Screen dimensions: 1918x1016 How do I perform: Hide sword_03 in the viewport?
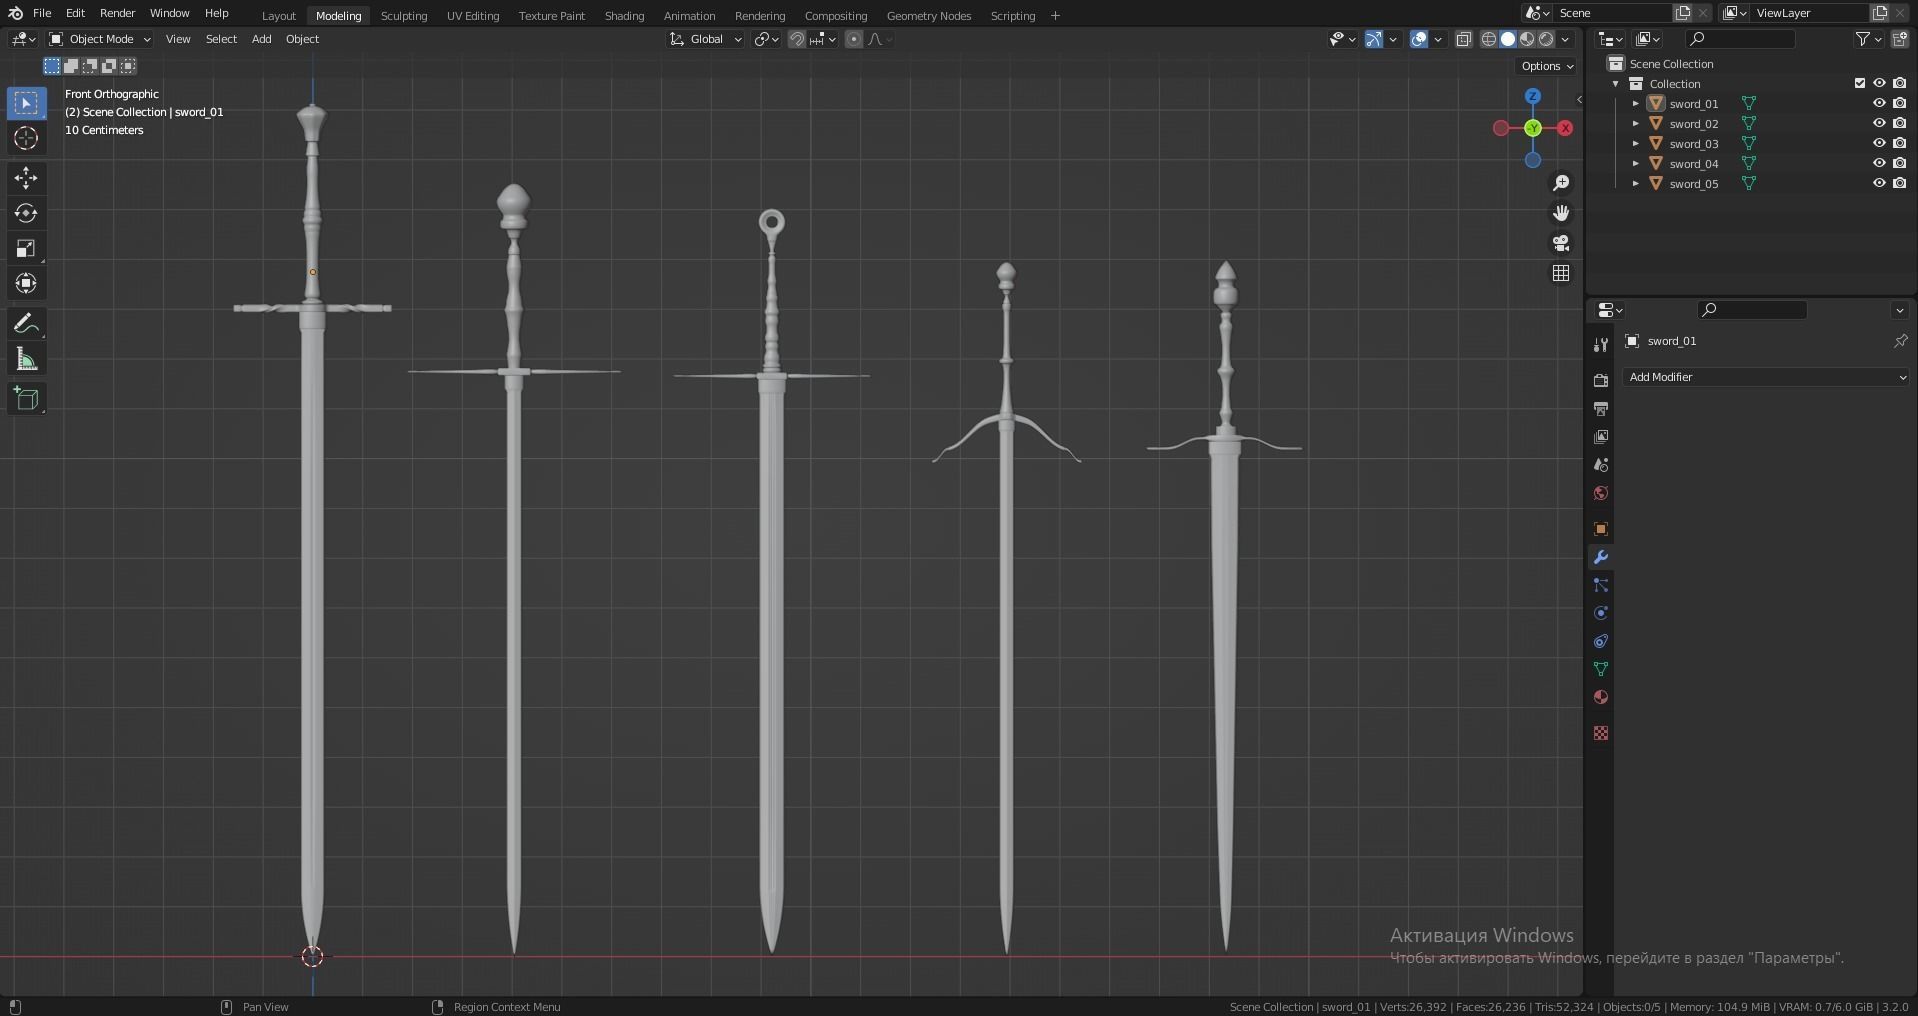[1880, 143]
